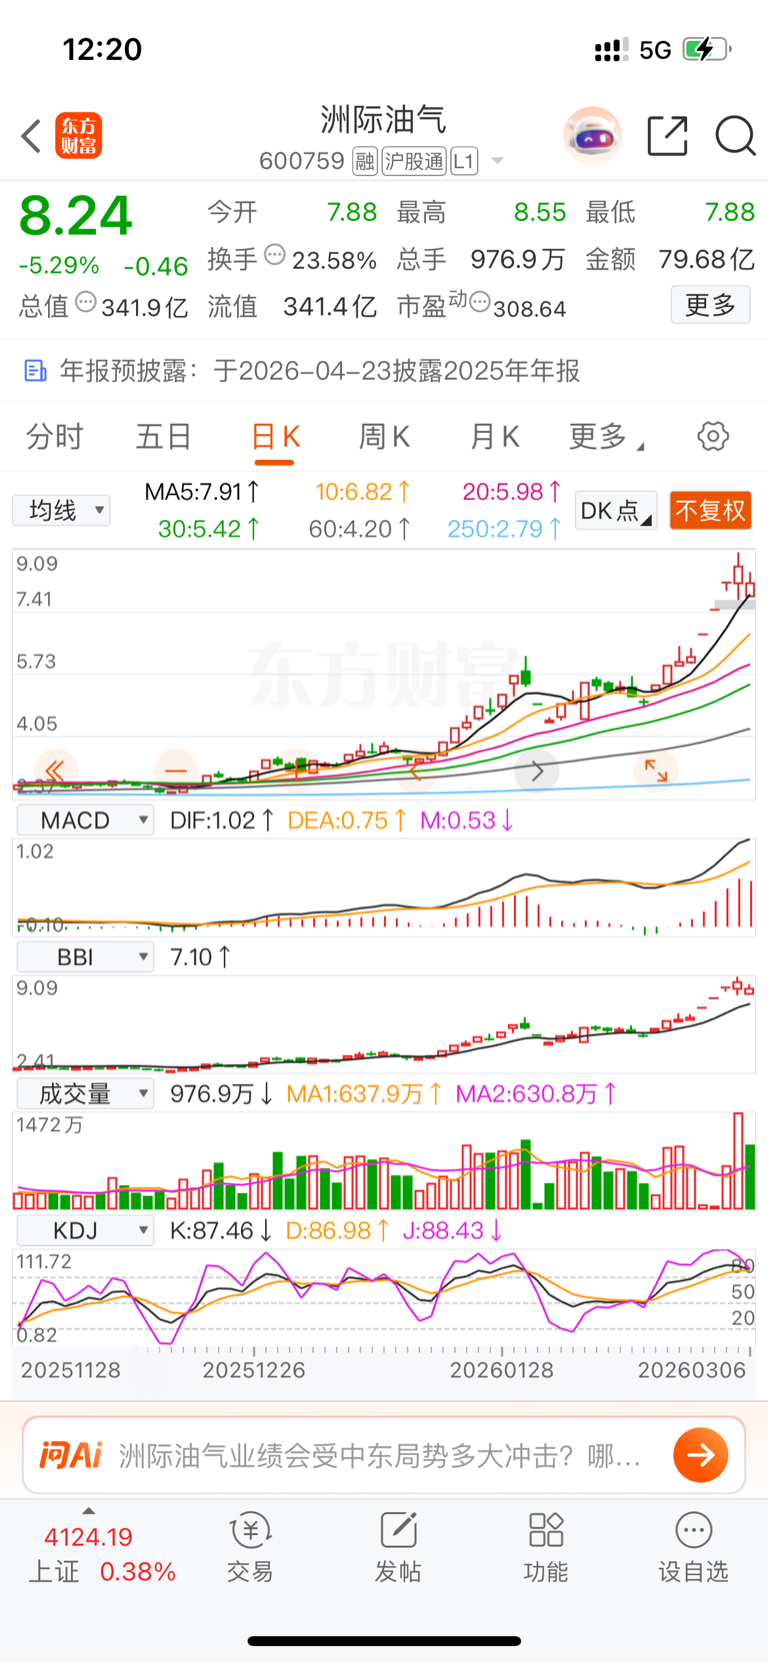The image size is (768, 1663).
Task: Tap the L1 level badge
Action: click(464, 161)
